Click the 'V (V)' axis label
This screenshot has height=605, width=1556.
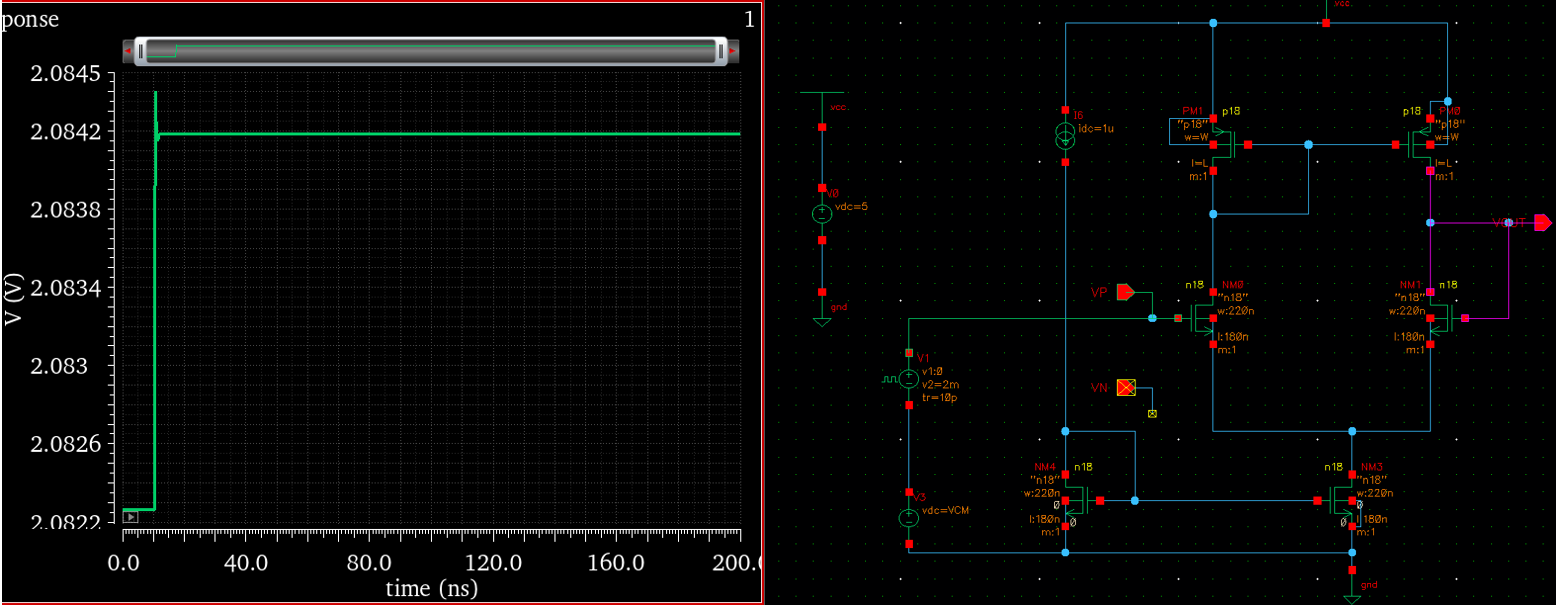click(x=13, y=297)
